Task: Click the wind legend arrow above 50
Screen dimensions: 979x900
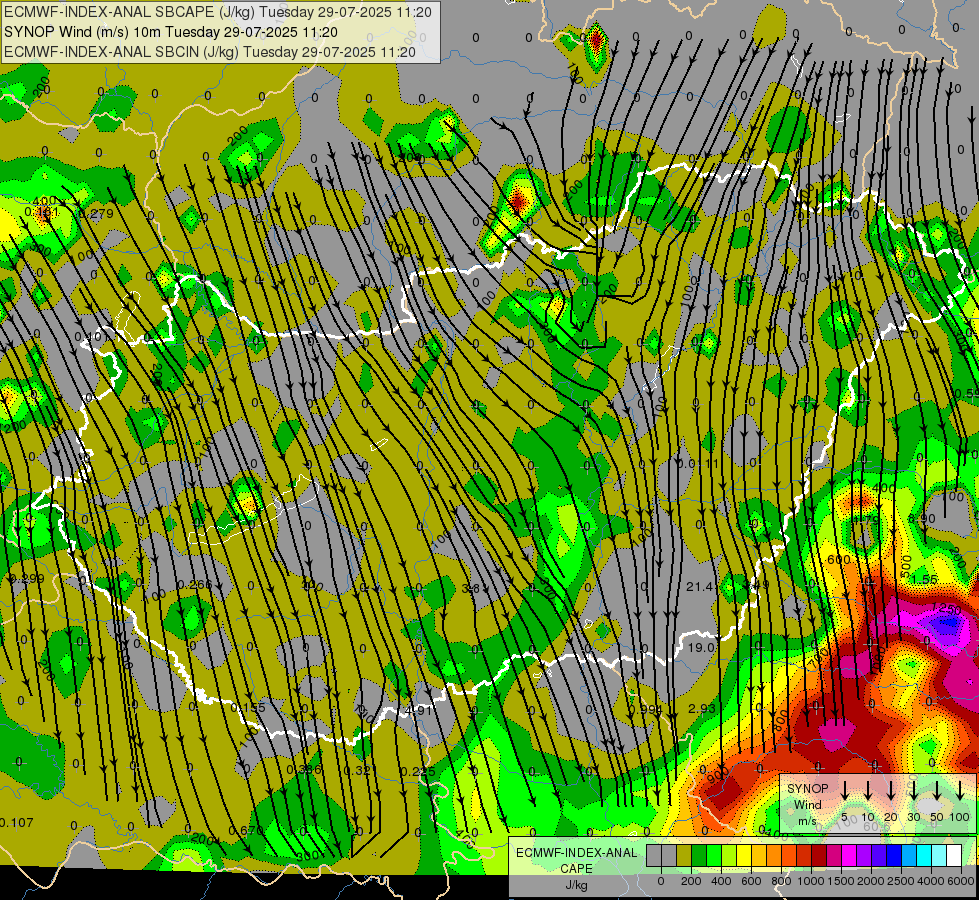Action: point(937,791)
